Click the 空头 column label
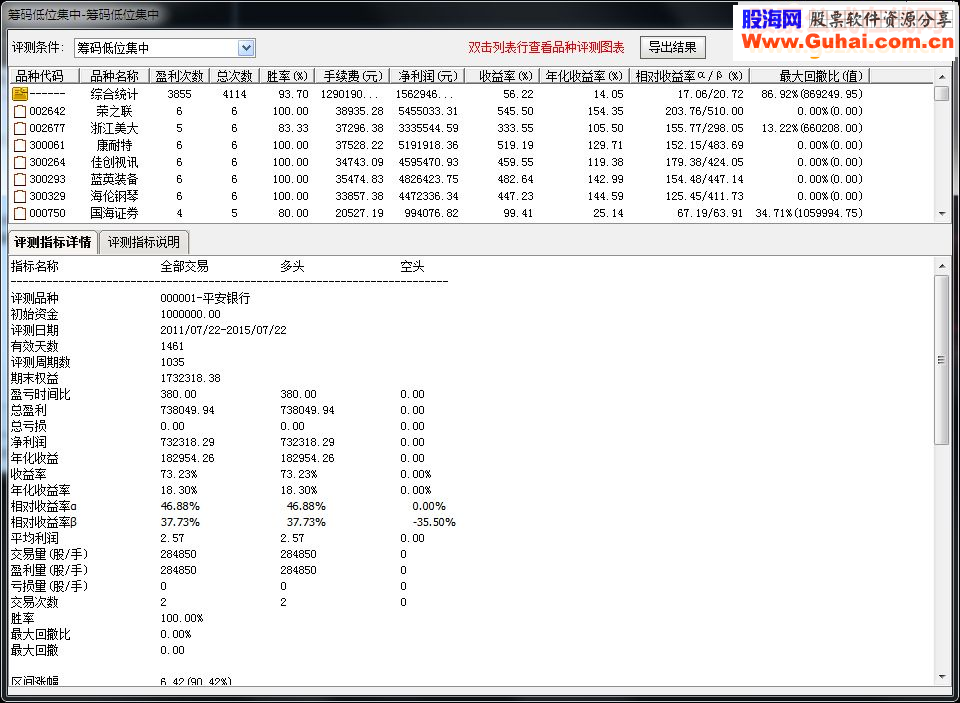Screen dimensions: 960x703 tap(412, 266)
